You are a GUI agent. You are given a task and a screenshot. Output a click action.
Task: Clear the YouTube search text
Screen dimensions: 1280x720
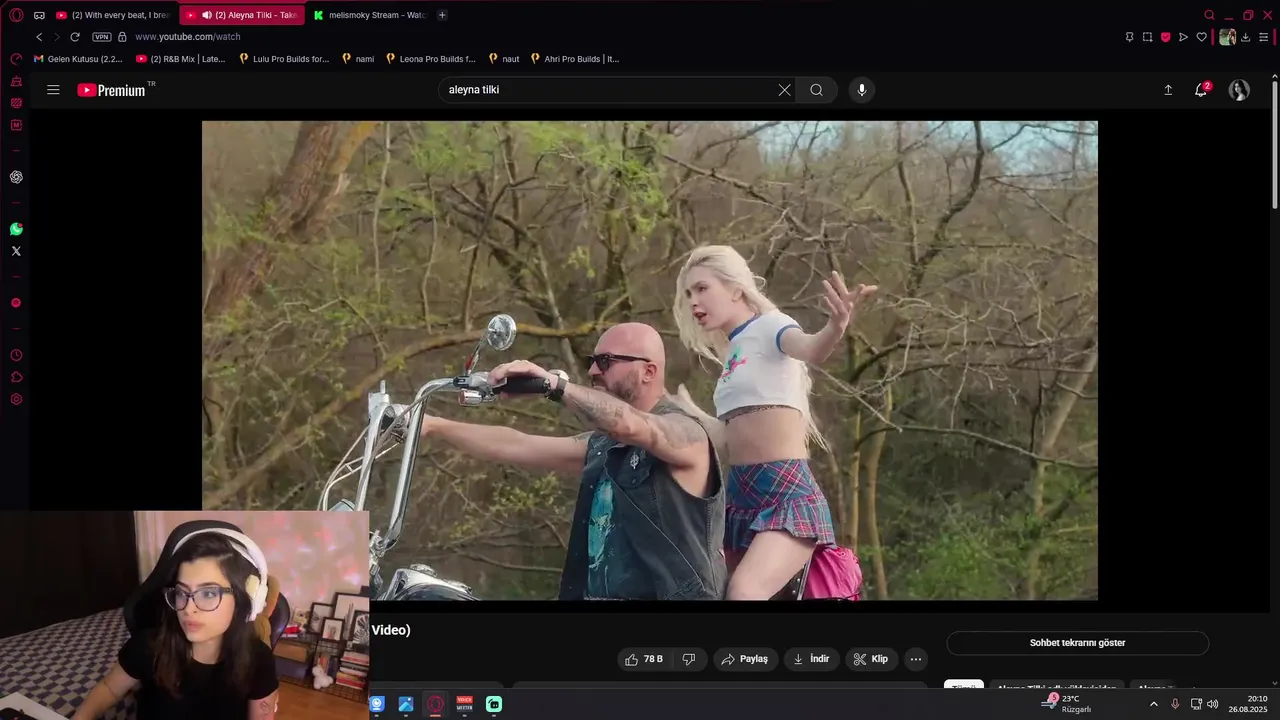pos(785,90)
